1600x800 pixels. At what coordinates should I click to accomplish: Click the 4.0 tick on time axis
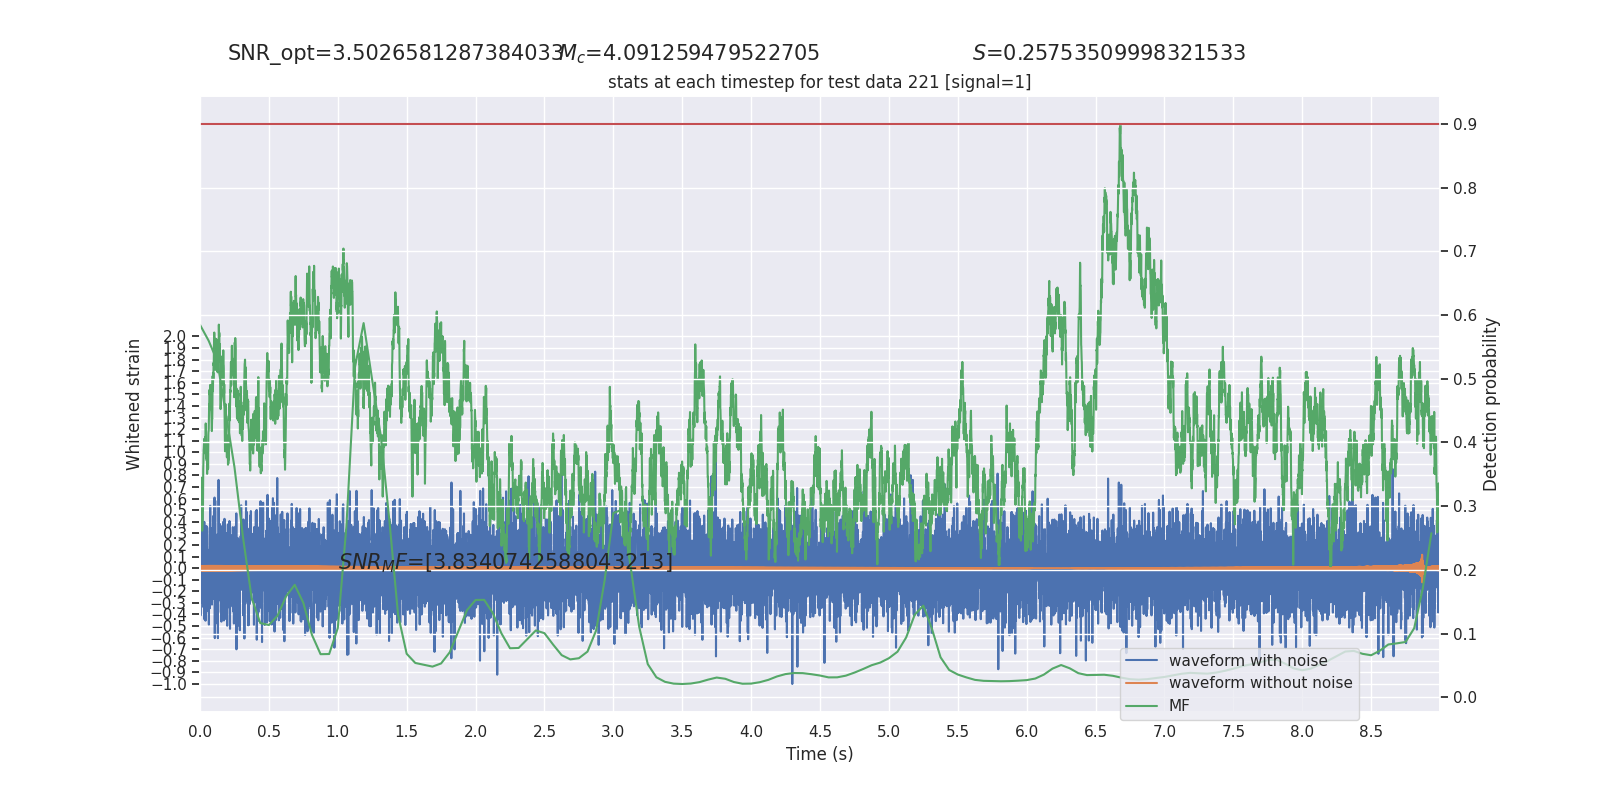(751, 732)
